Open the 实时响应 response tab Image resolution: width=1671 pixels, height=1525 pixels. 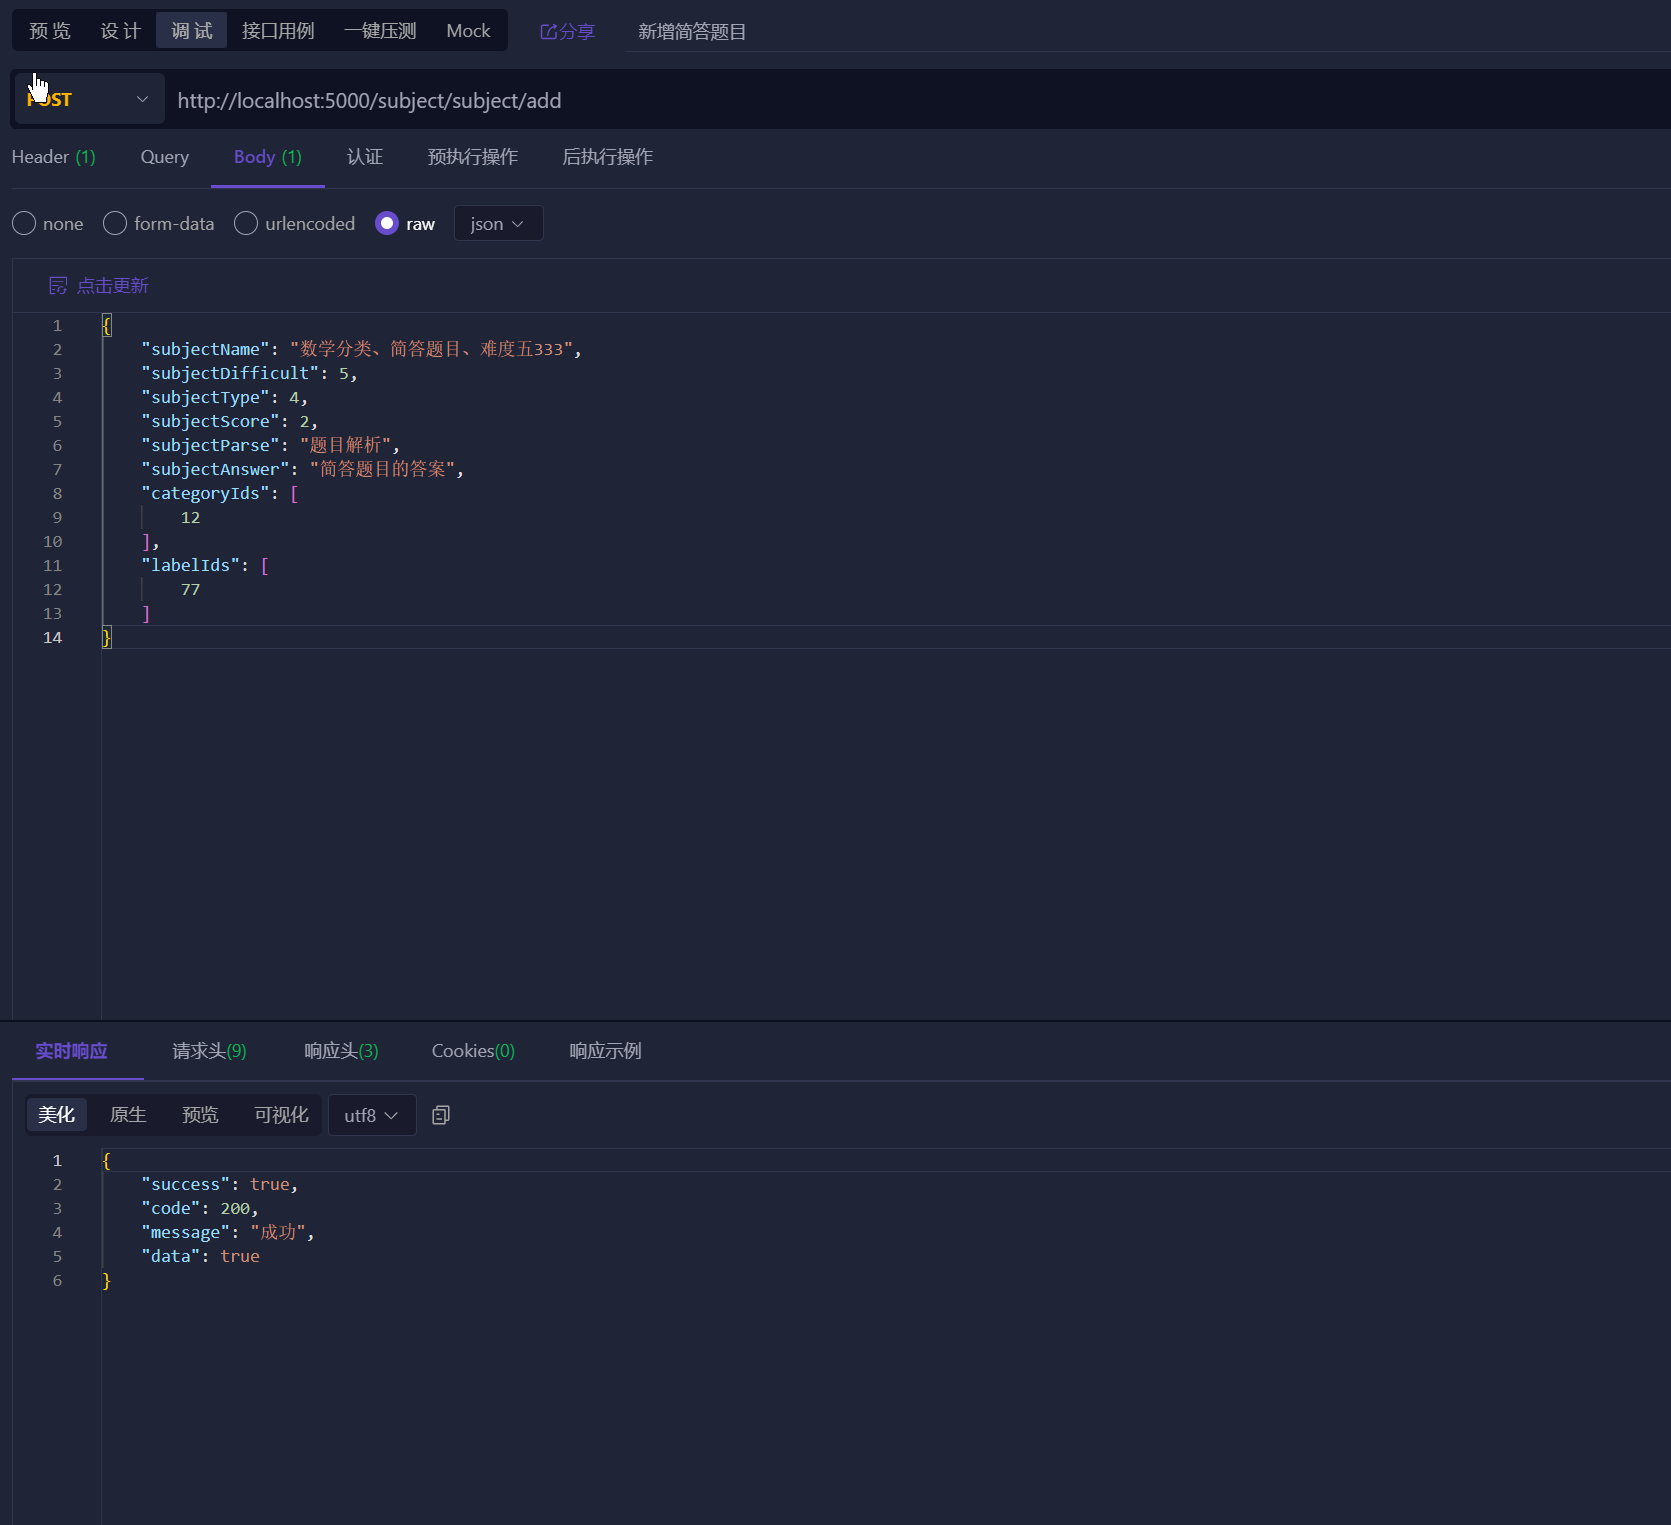(x=71, y=1051)
